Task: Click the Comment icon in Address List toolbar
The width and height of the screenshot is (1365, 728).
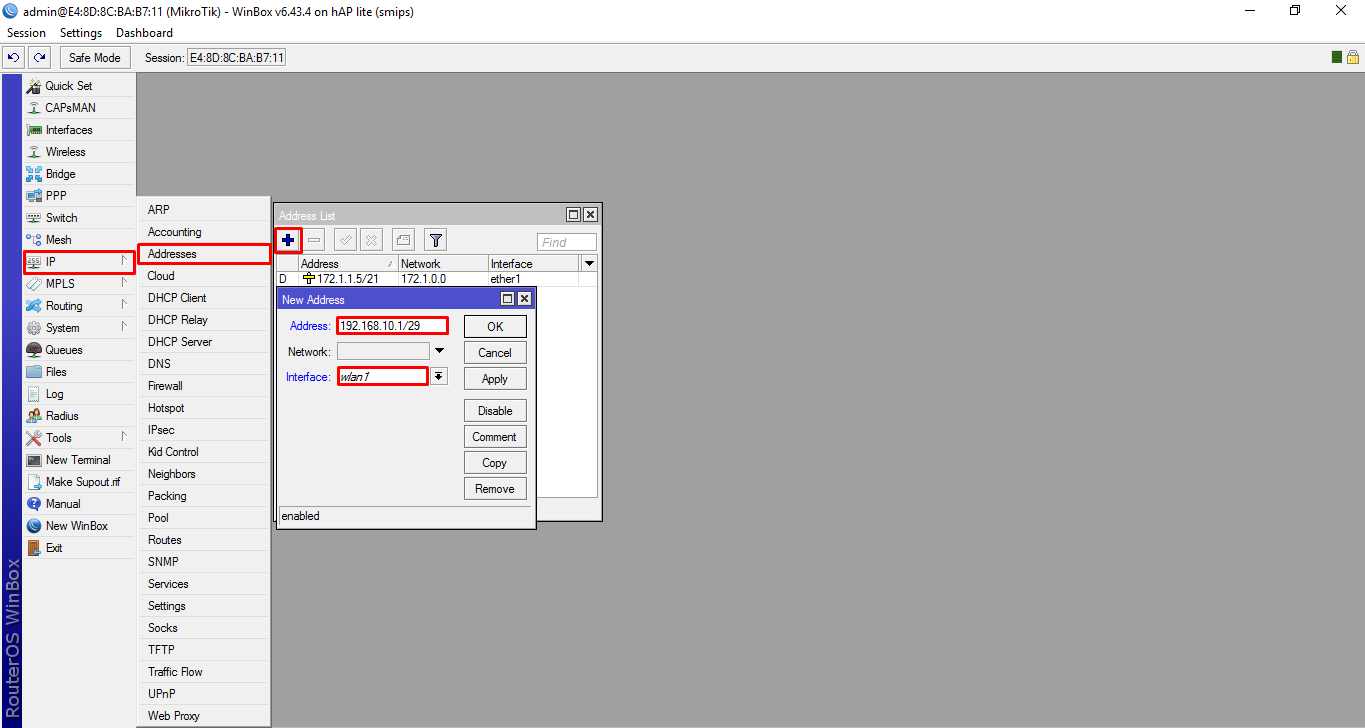Action: tap(403, 240)
